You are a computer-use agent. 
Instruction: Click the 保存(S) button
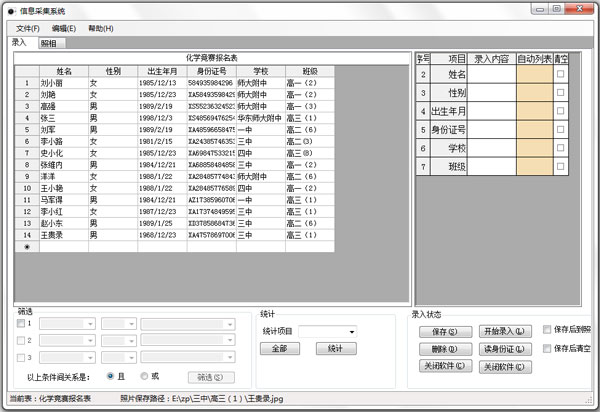(x=446, y=331)
